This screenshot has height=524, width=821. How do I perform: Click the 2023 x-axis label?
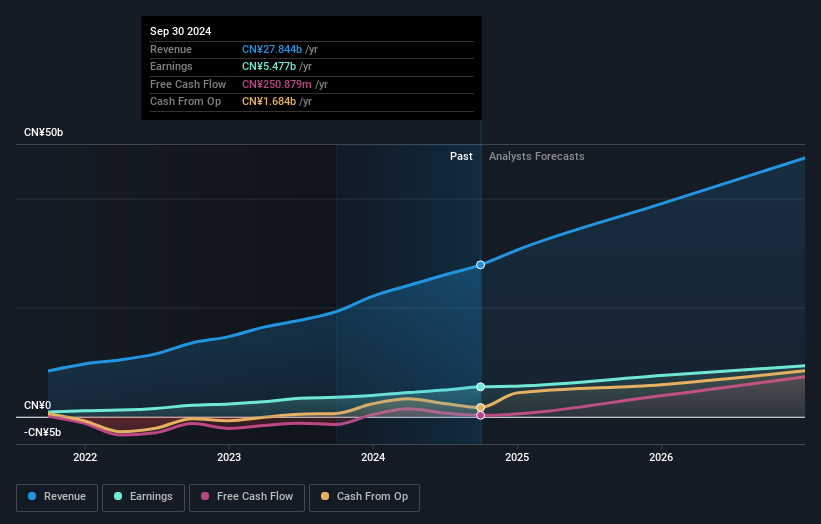pyautogui.click(x=229, y=457)
